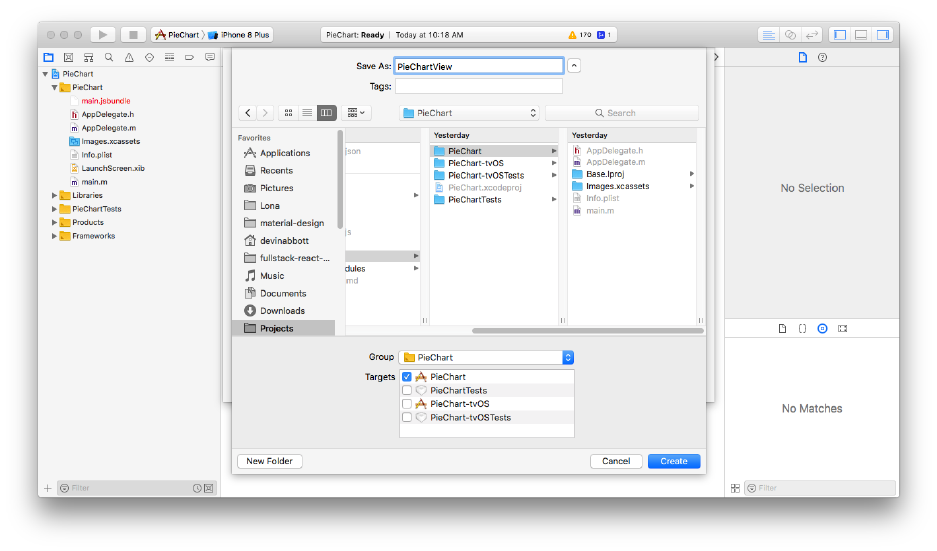
Task: Select the PieChart-tvOS folder in browser
Action: 494,163
